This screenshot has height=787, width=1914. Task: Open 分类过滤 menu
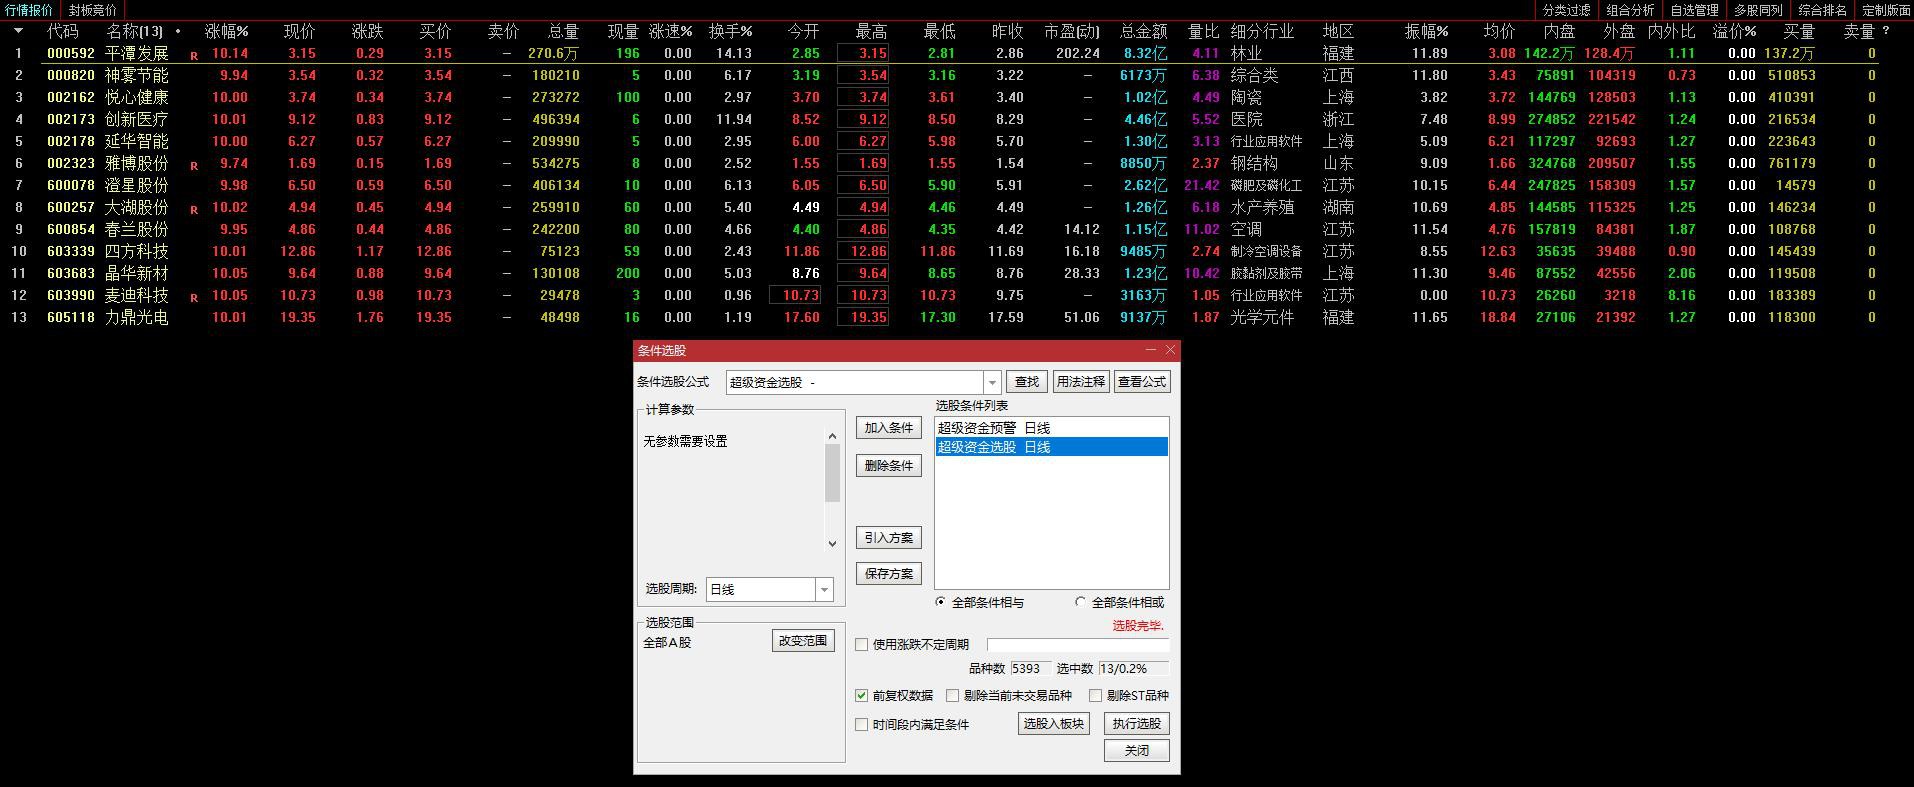click(x=1566, y=10)
